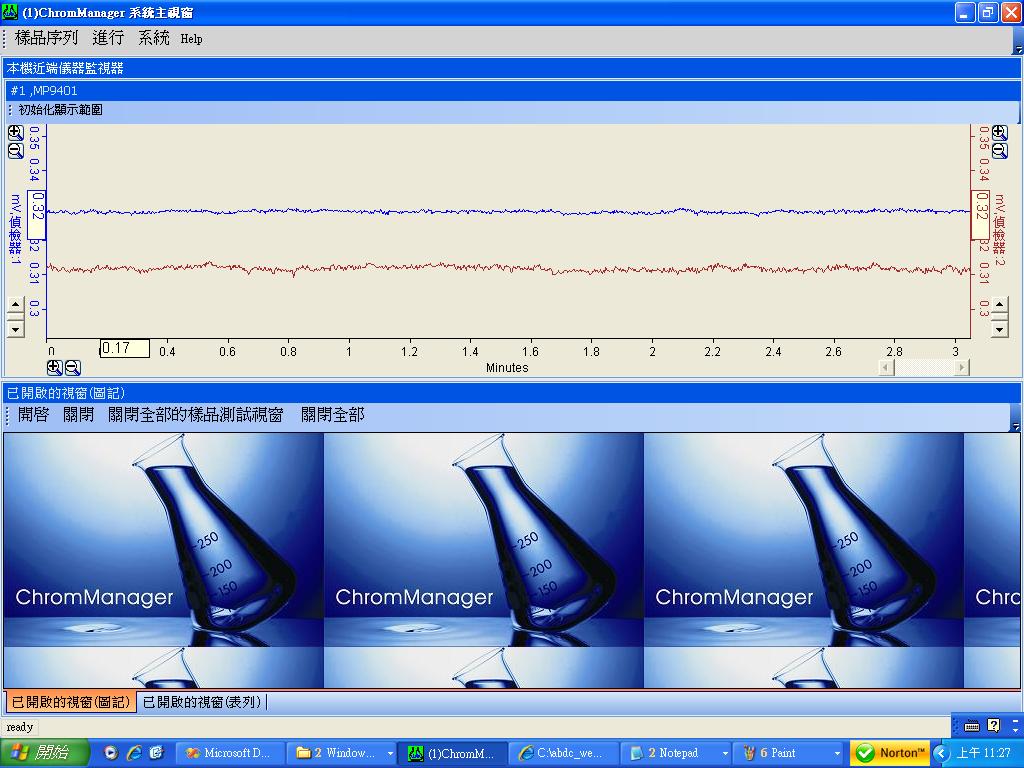
Task: Click ChromManager title bar app icon
Action: point(10,12)
